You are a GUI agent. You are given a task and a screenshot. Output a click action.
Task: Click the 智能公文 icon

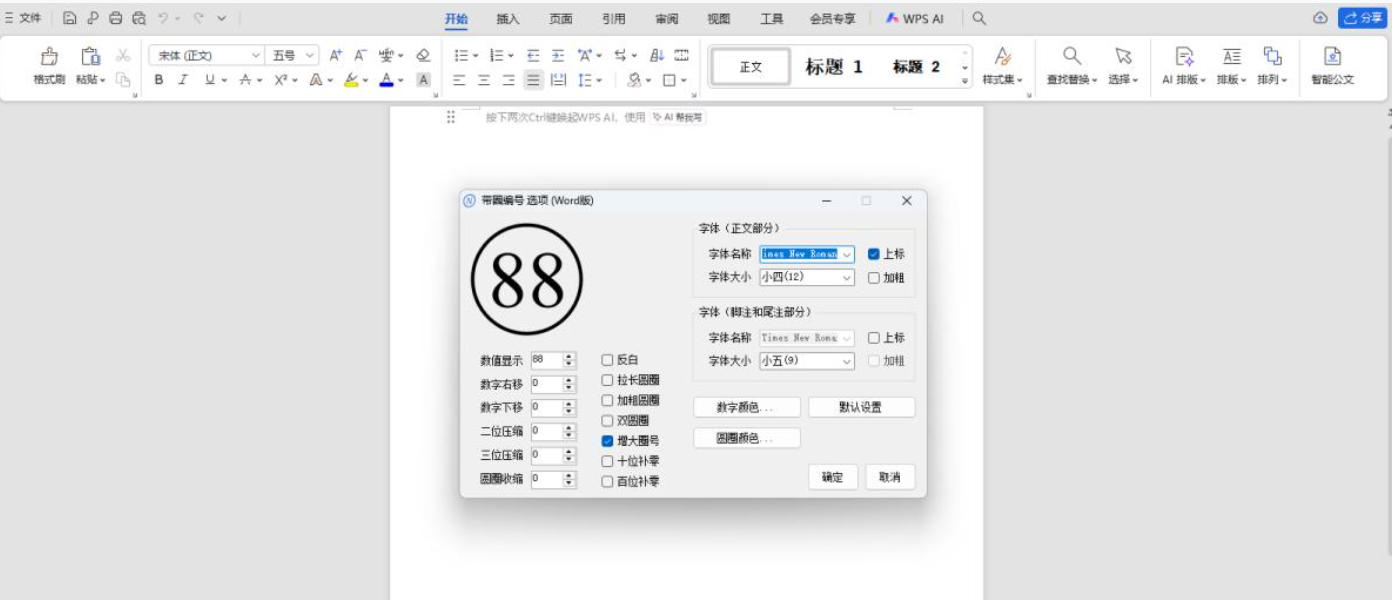click(1332, 57)
